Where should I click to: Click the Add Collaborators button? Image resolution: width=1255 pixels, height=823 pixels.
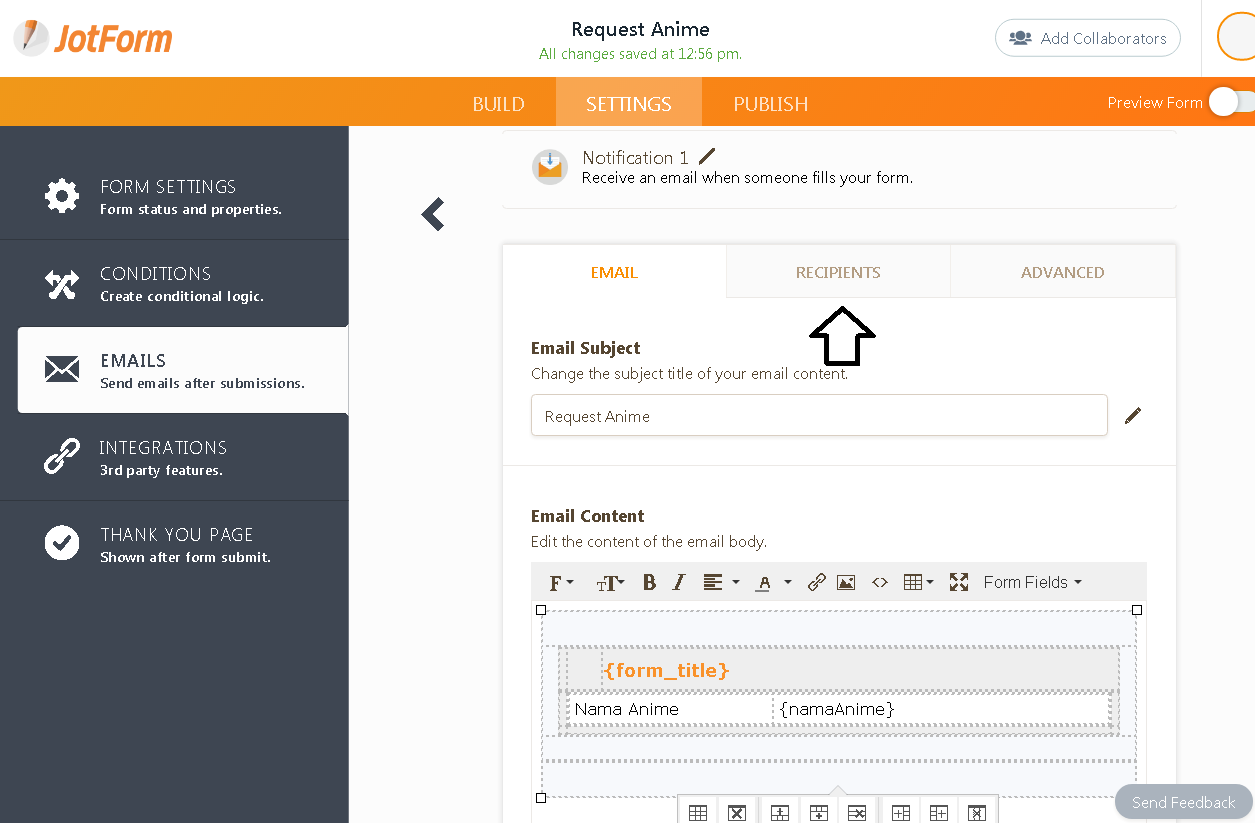tap(1087, 38)
